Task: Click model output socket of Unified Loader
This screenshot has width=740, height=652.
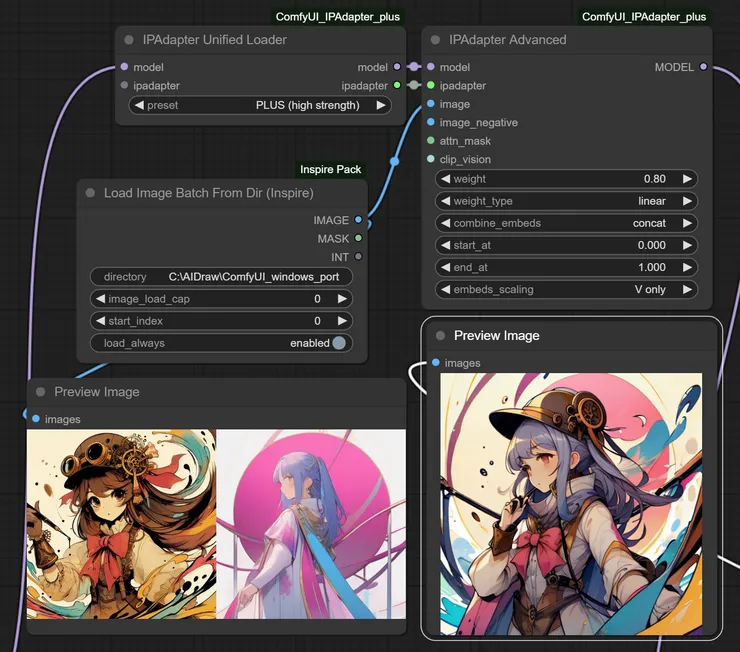Action: coord(397,67)
